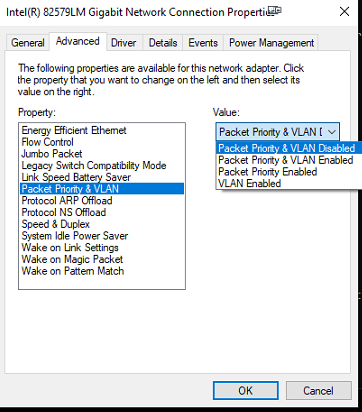Viewport: 362px width, 412px height.
Task: Open the Power Management tab
Action: click(x=271, y=43)
